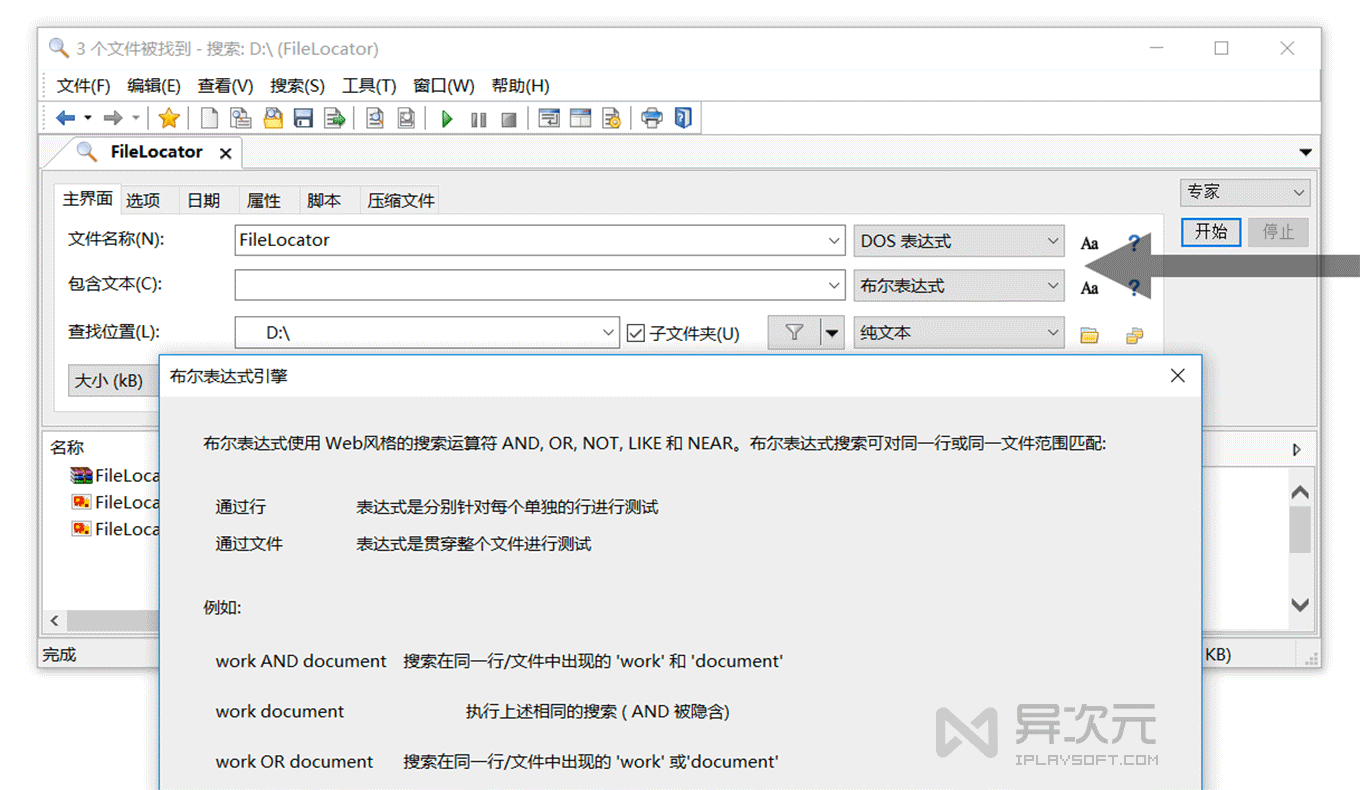Open help via the blue book toolbar icon
1360x790 pixels.
tap(683, 118)
